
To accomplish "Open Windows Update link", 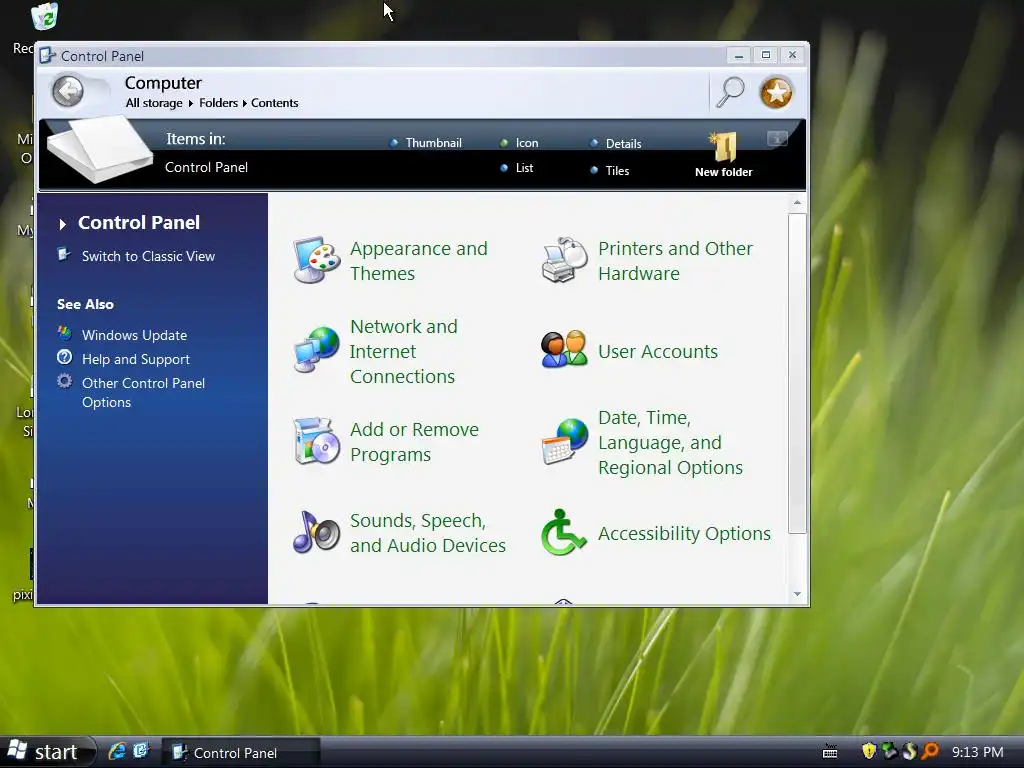I will click(x=135, y=335).
